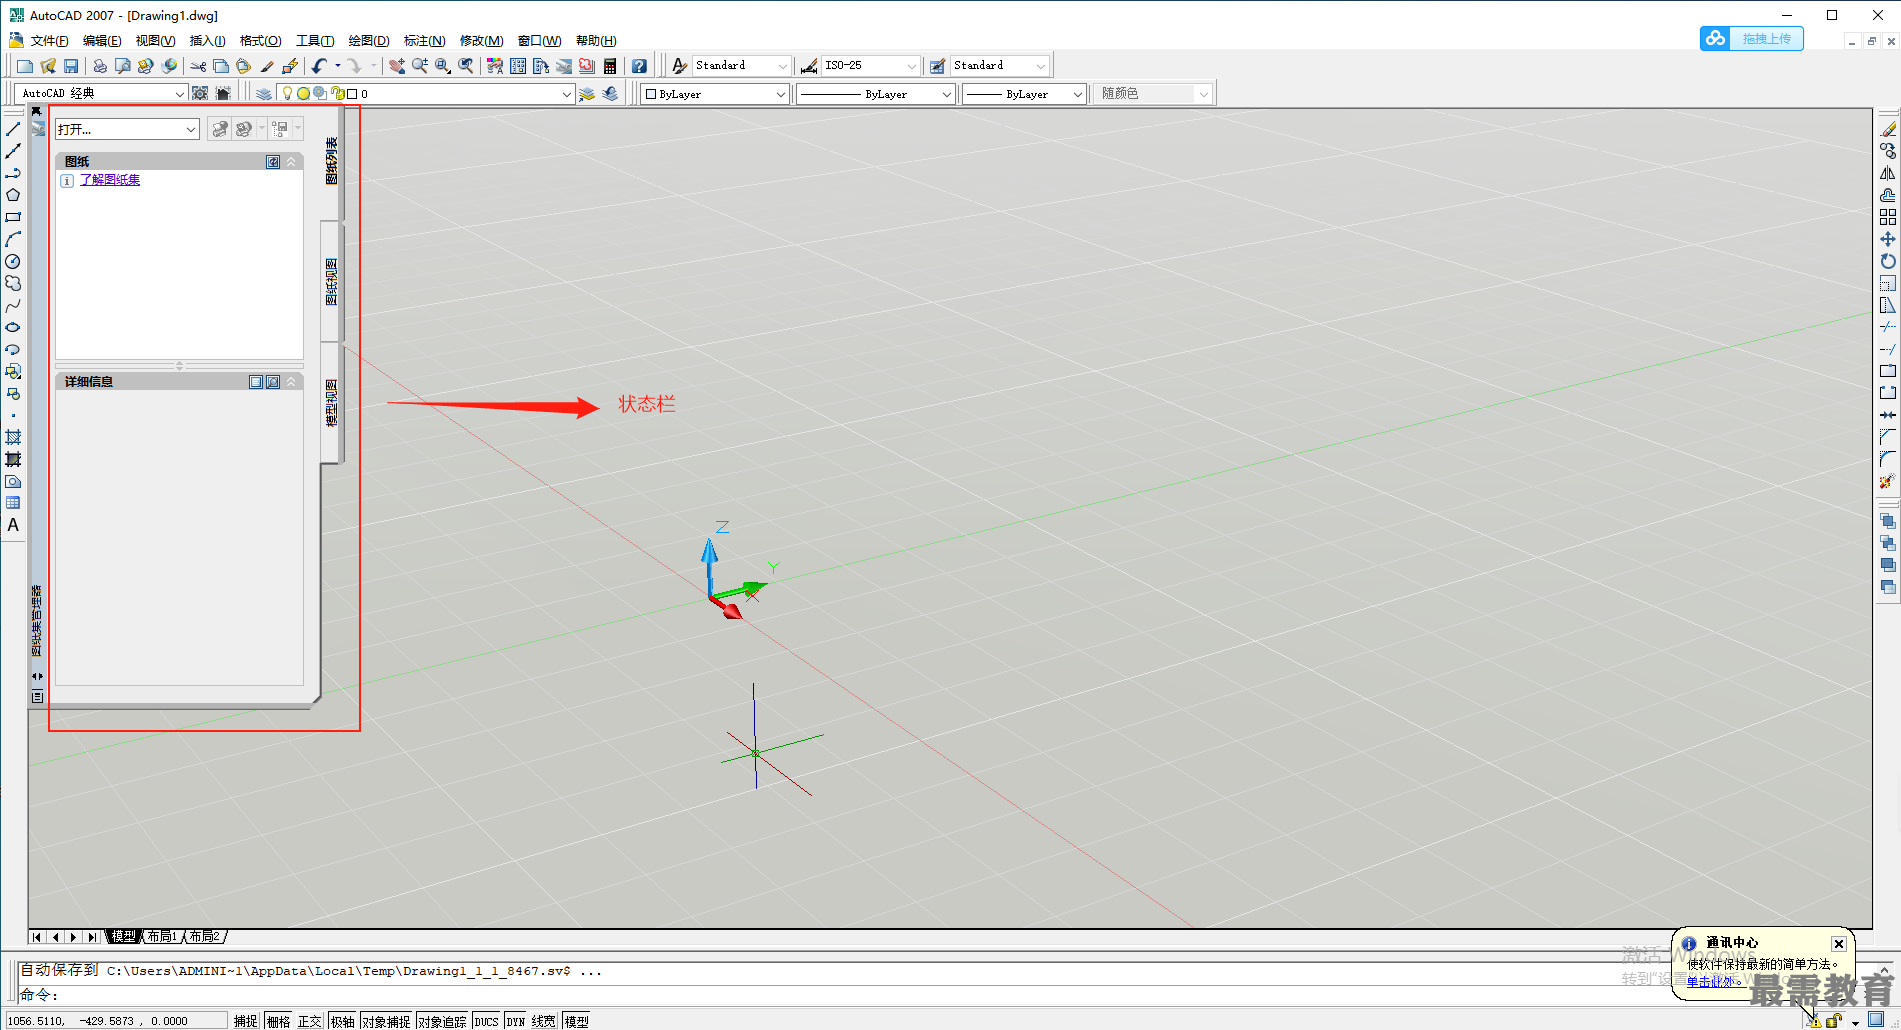This screenshot has height=1030, width=1901.
Task: Save the drawing with the floppy icon
Action: click(70, 66)
